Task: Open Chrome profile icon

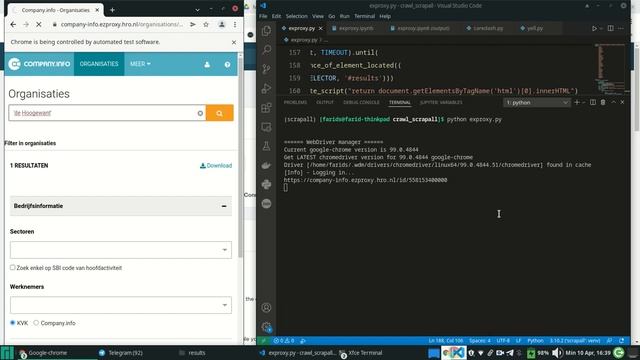Action: [x=222, y=24]
